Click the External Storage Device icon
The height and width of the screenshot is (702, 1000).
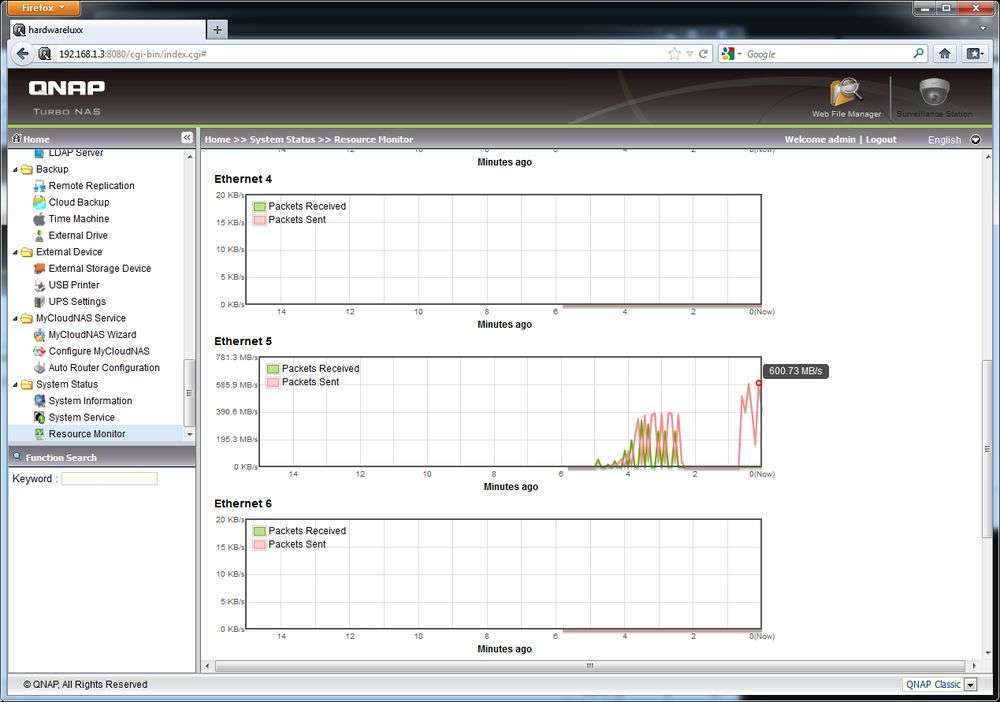[x=40, y=269]
